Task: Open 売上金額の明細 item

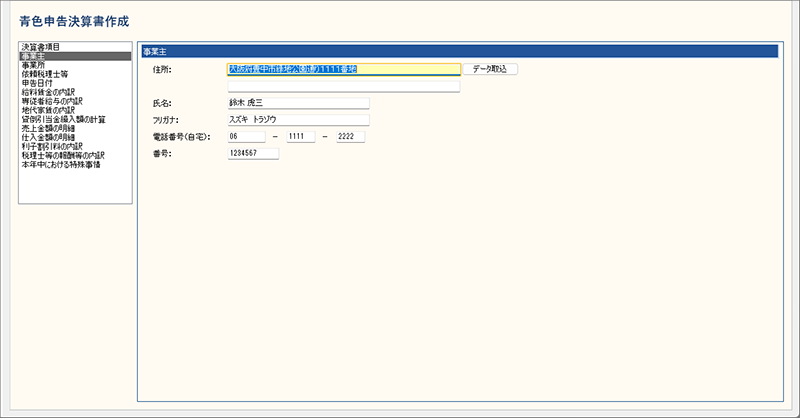Action: 48,128
